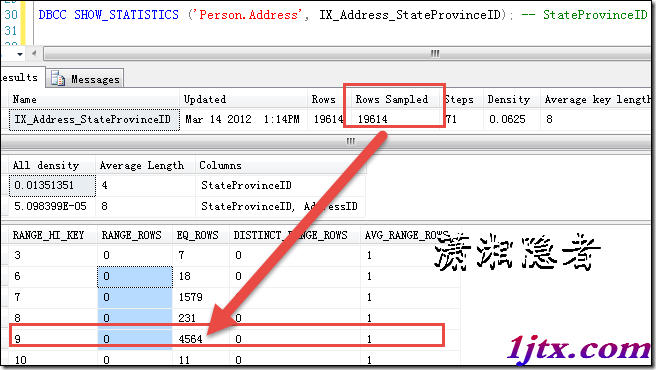Select the Updated column header
656x370 pixels.
pos(243,99)
